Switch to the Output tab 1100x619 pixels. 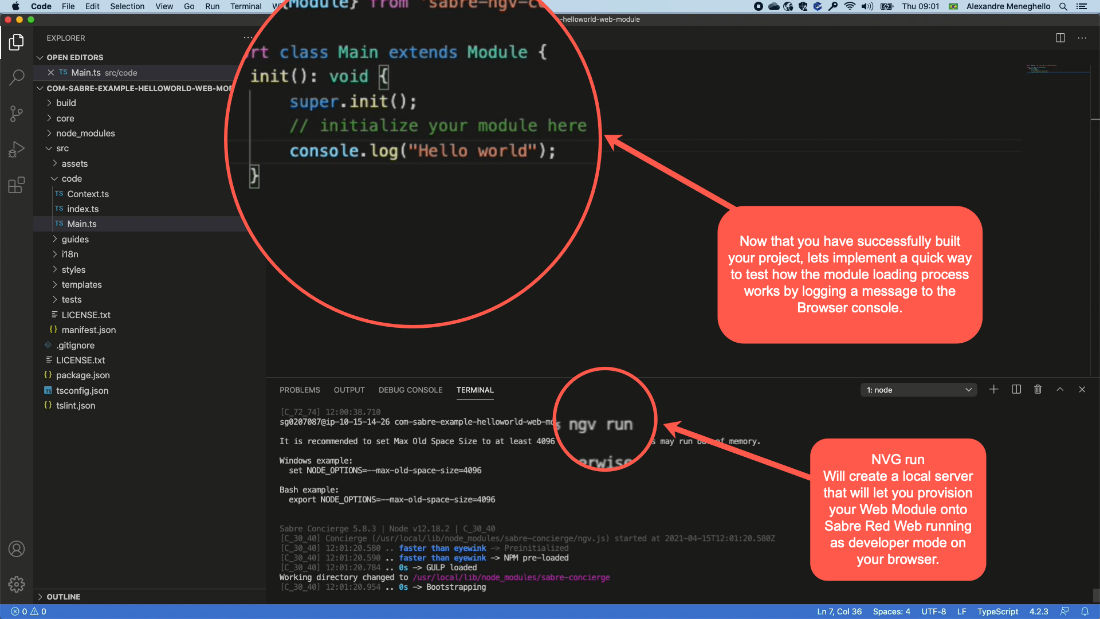point(349,390)
